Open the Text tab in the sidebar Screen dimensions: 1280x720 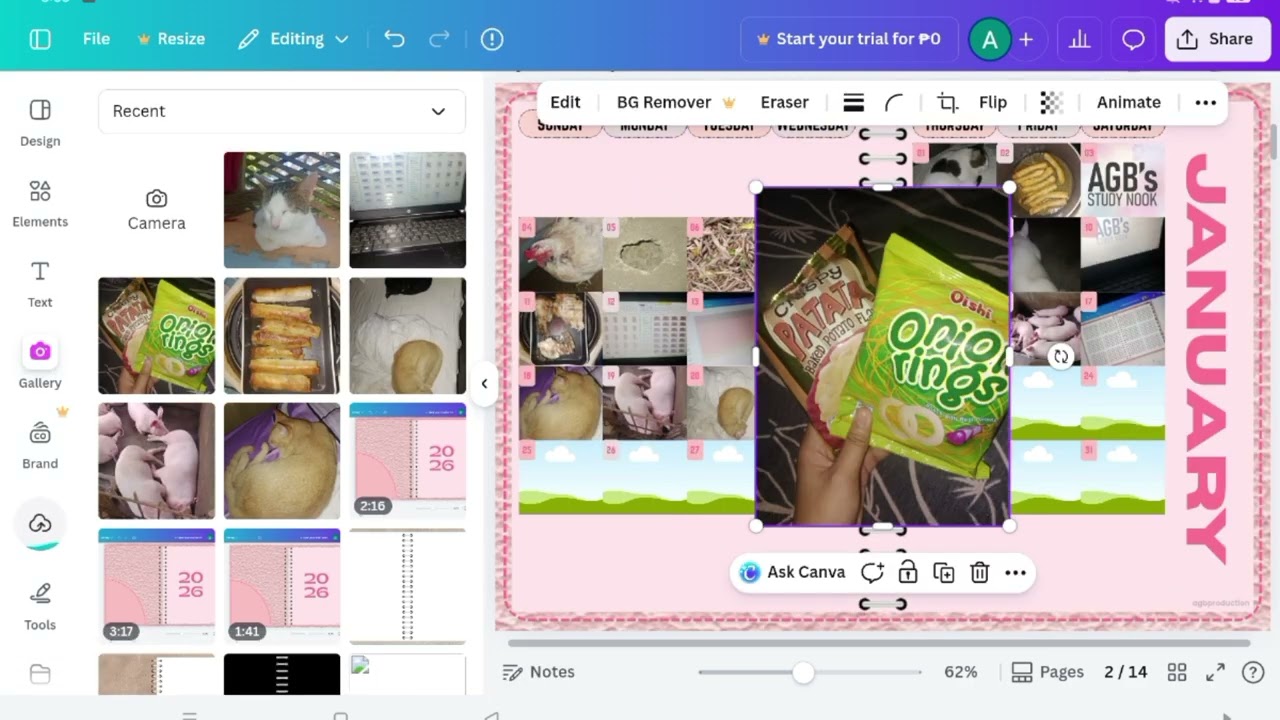pos(40,285)
